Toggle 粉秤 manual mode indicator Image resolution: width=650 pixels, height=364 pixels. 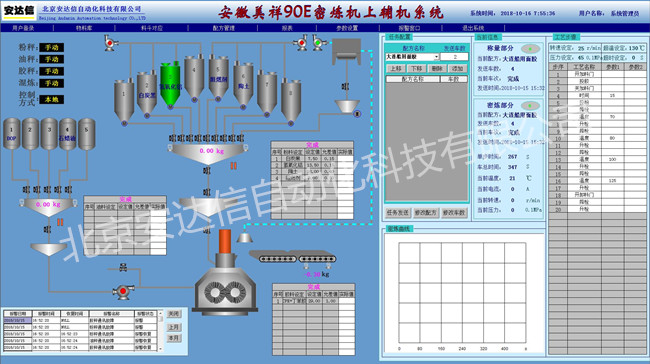51,47
